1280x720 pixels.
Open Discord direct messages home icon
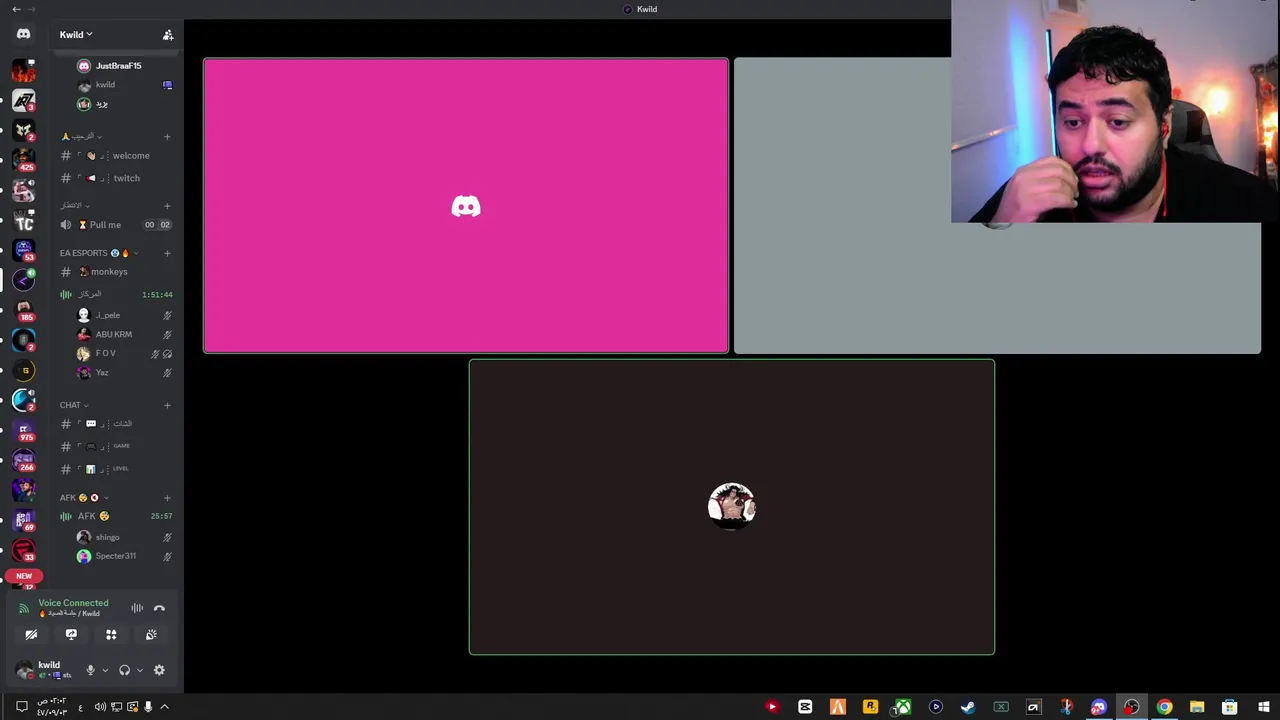click(x=23, y=34)
